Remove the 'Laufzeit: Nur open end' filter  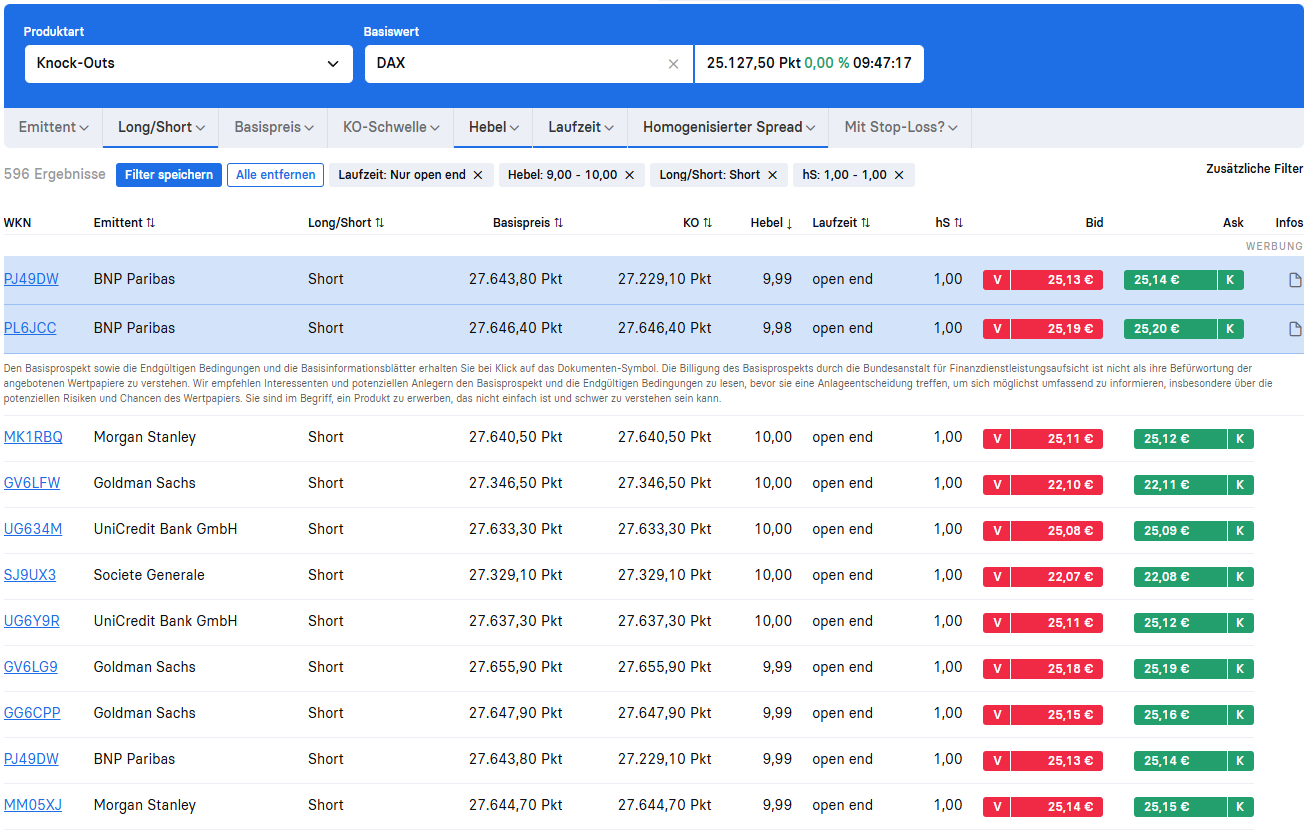coord(478,175)
